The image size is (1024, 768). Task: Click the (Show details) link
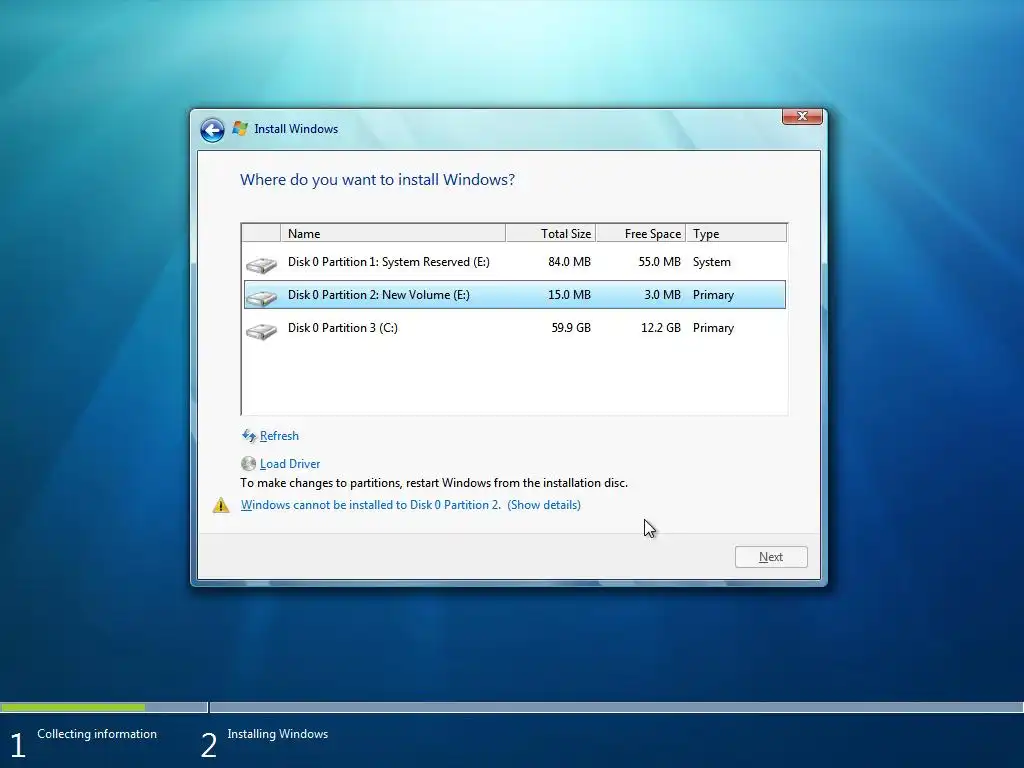coord(544,505)
